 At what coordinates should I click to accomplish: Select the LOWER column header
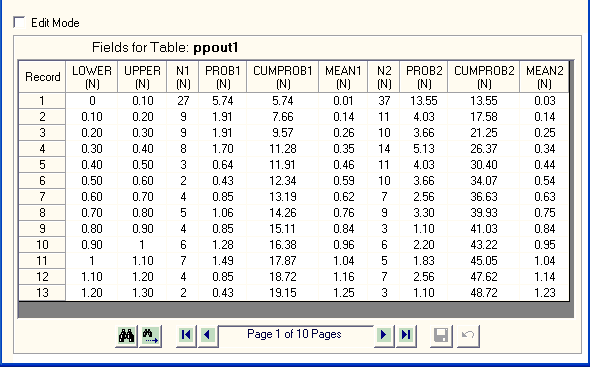click(x=92, y=77)
